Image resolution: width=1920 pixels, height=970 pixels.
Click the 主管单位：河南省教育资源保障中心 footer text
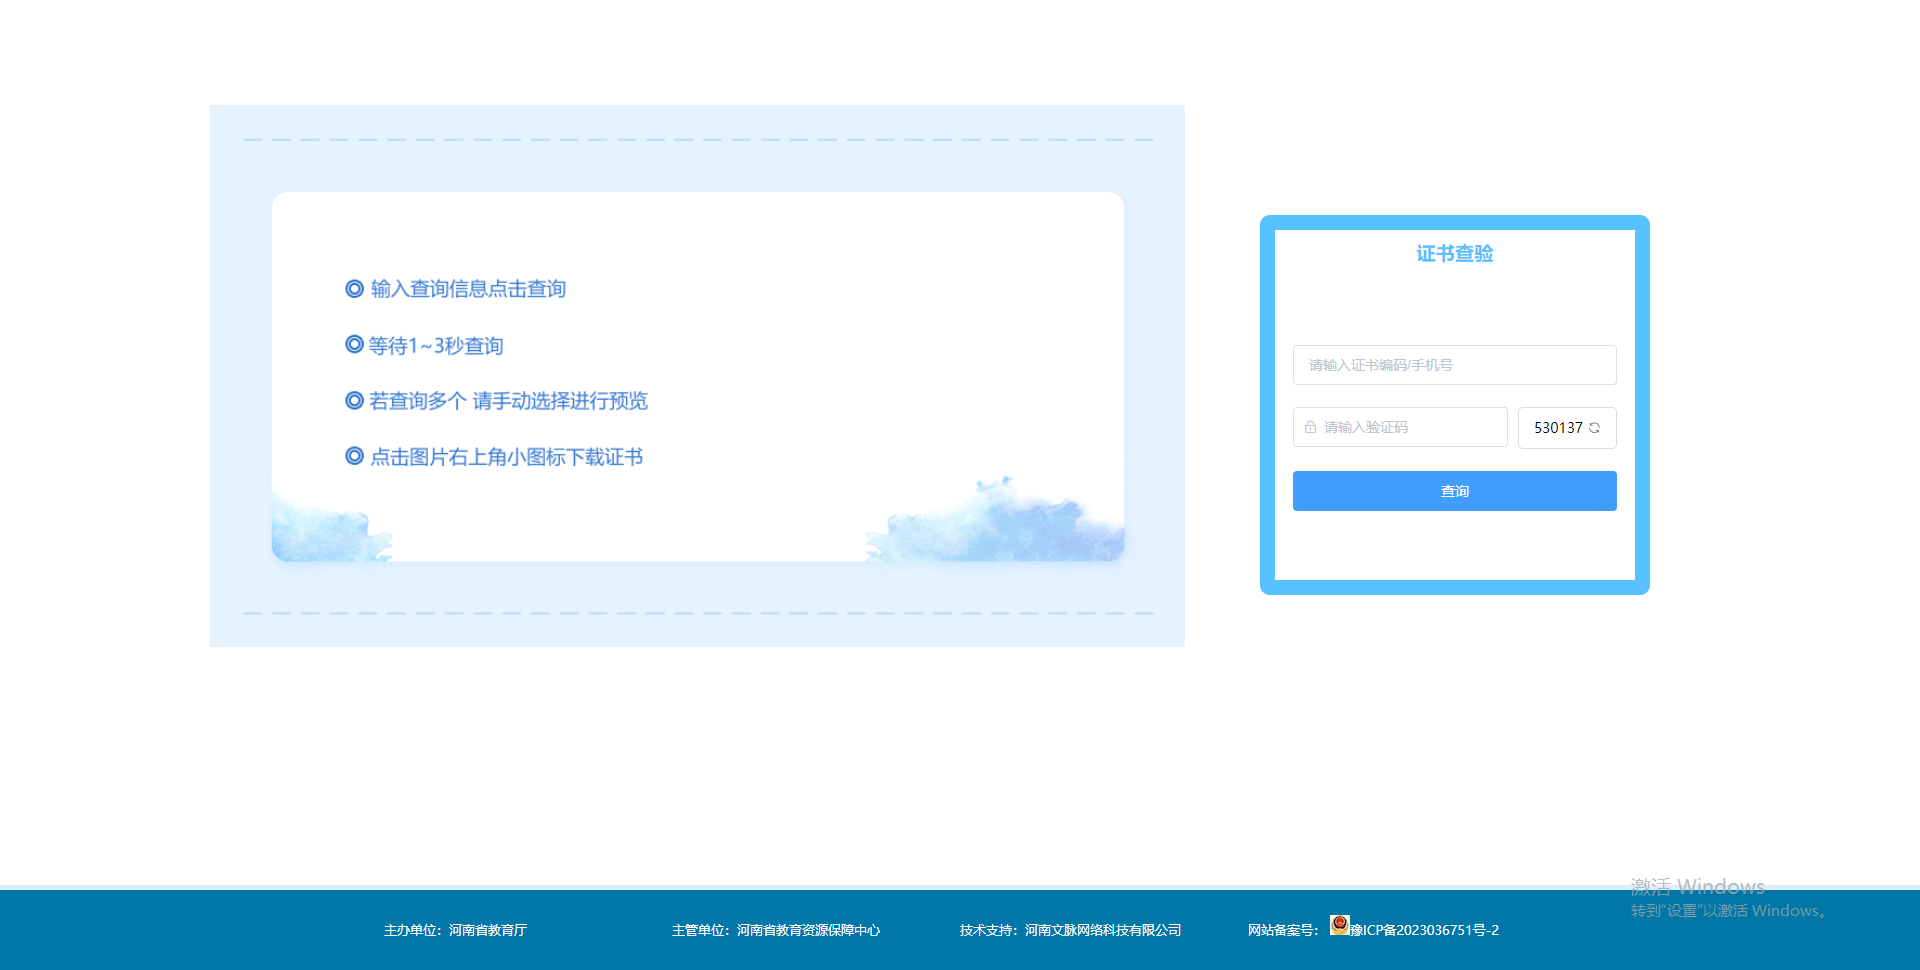coord(775,930)
